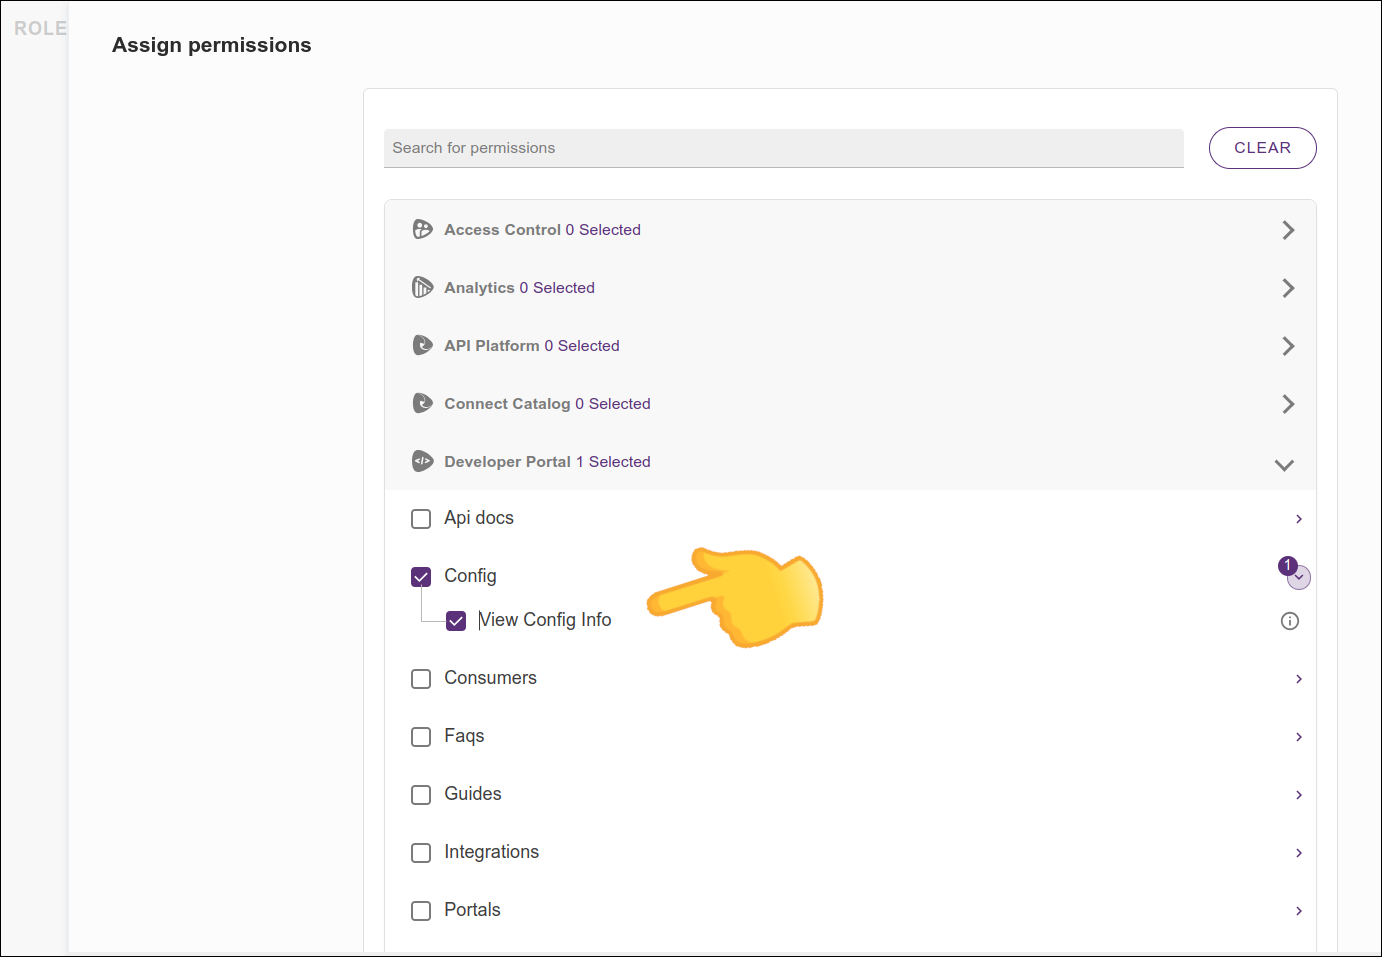
Task: Collapse Config using the badge arrow
Action: click(x=1298, y=578)
